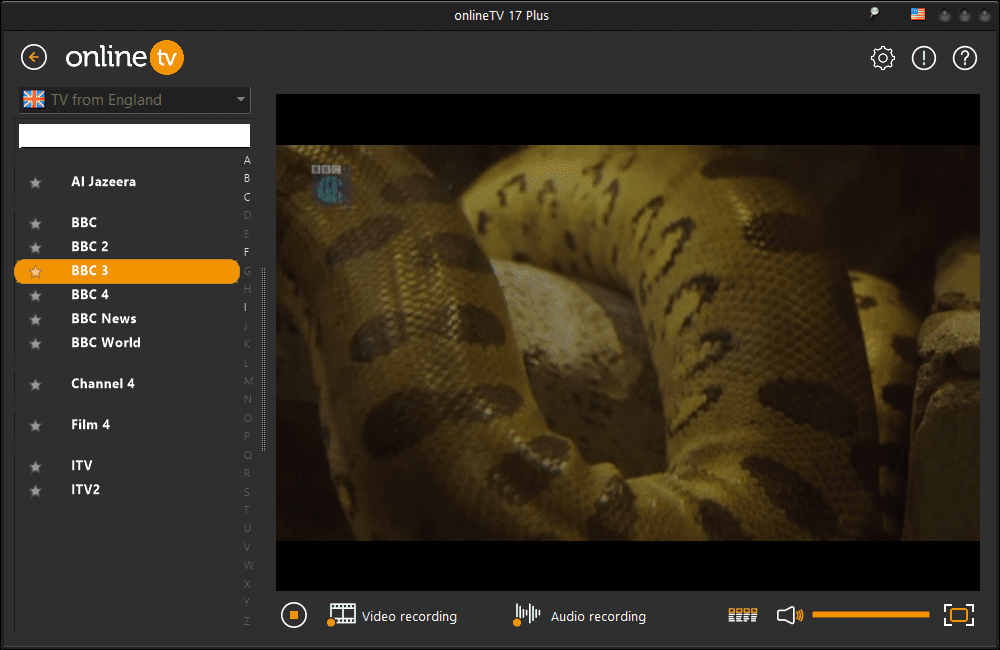Viewport: 1000px width, 650px height.
Task: Toggle favorite star for ITV
Action: click(36, 467)
